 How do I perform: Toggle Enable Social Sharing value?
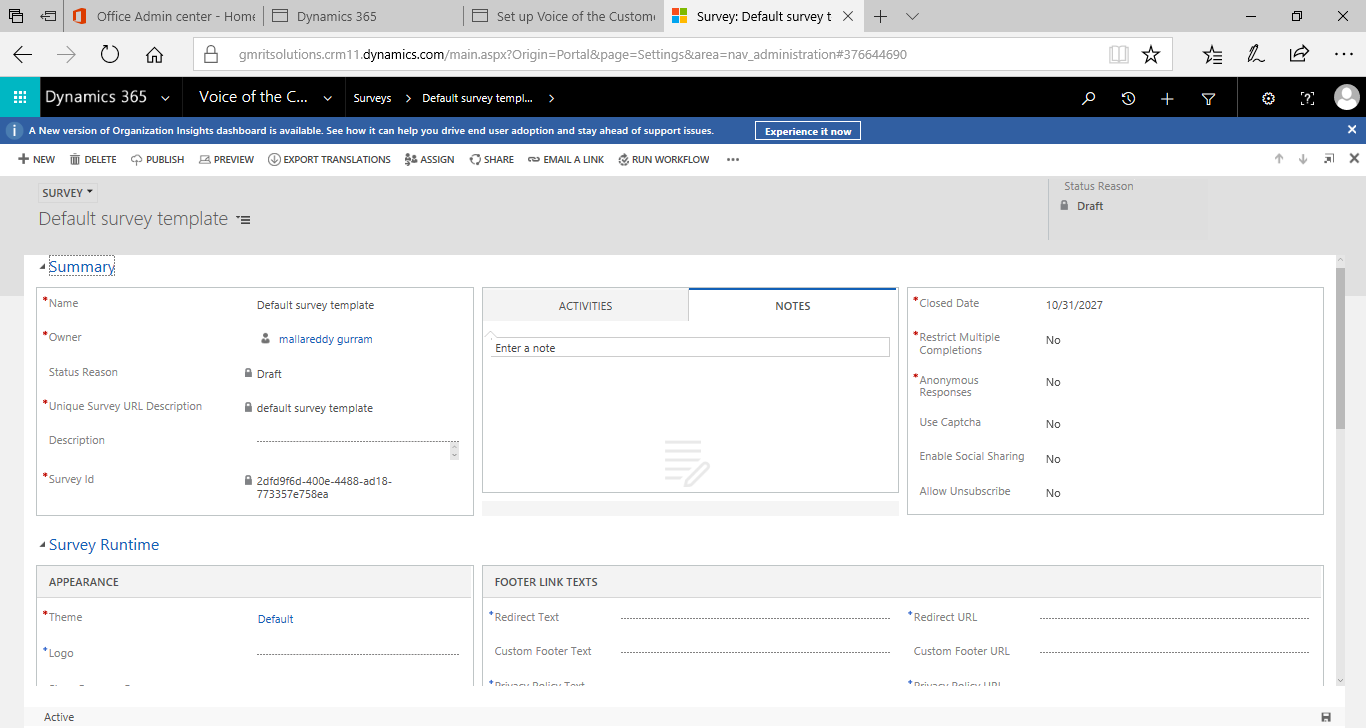pyautogui.click(x=1053, y=459)
